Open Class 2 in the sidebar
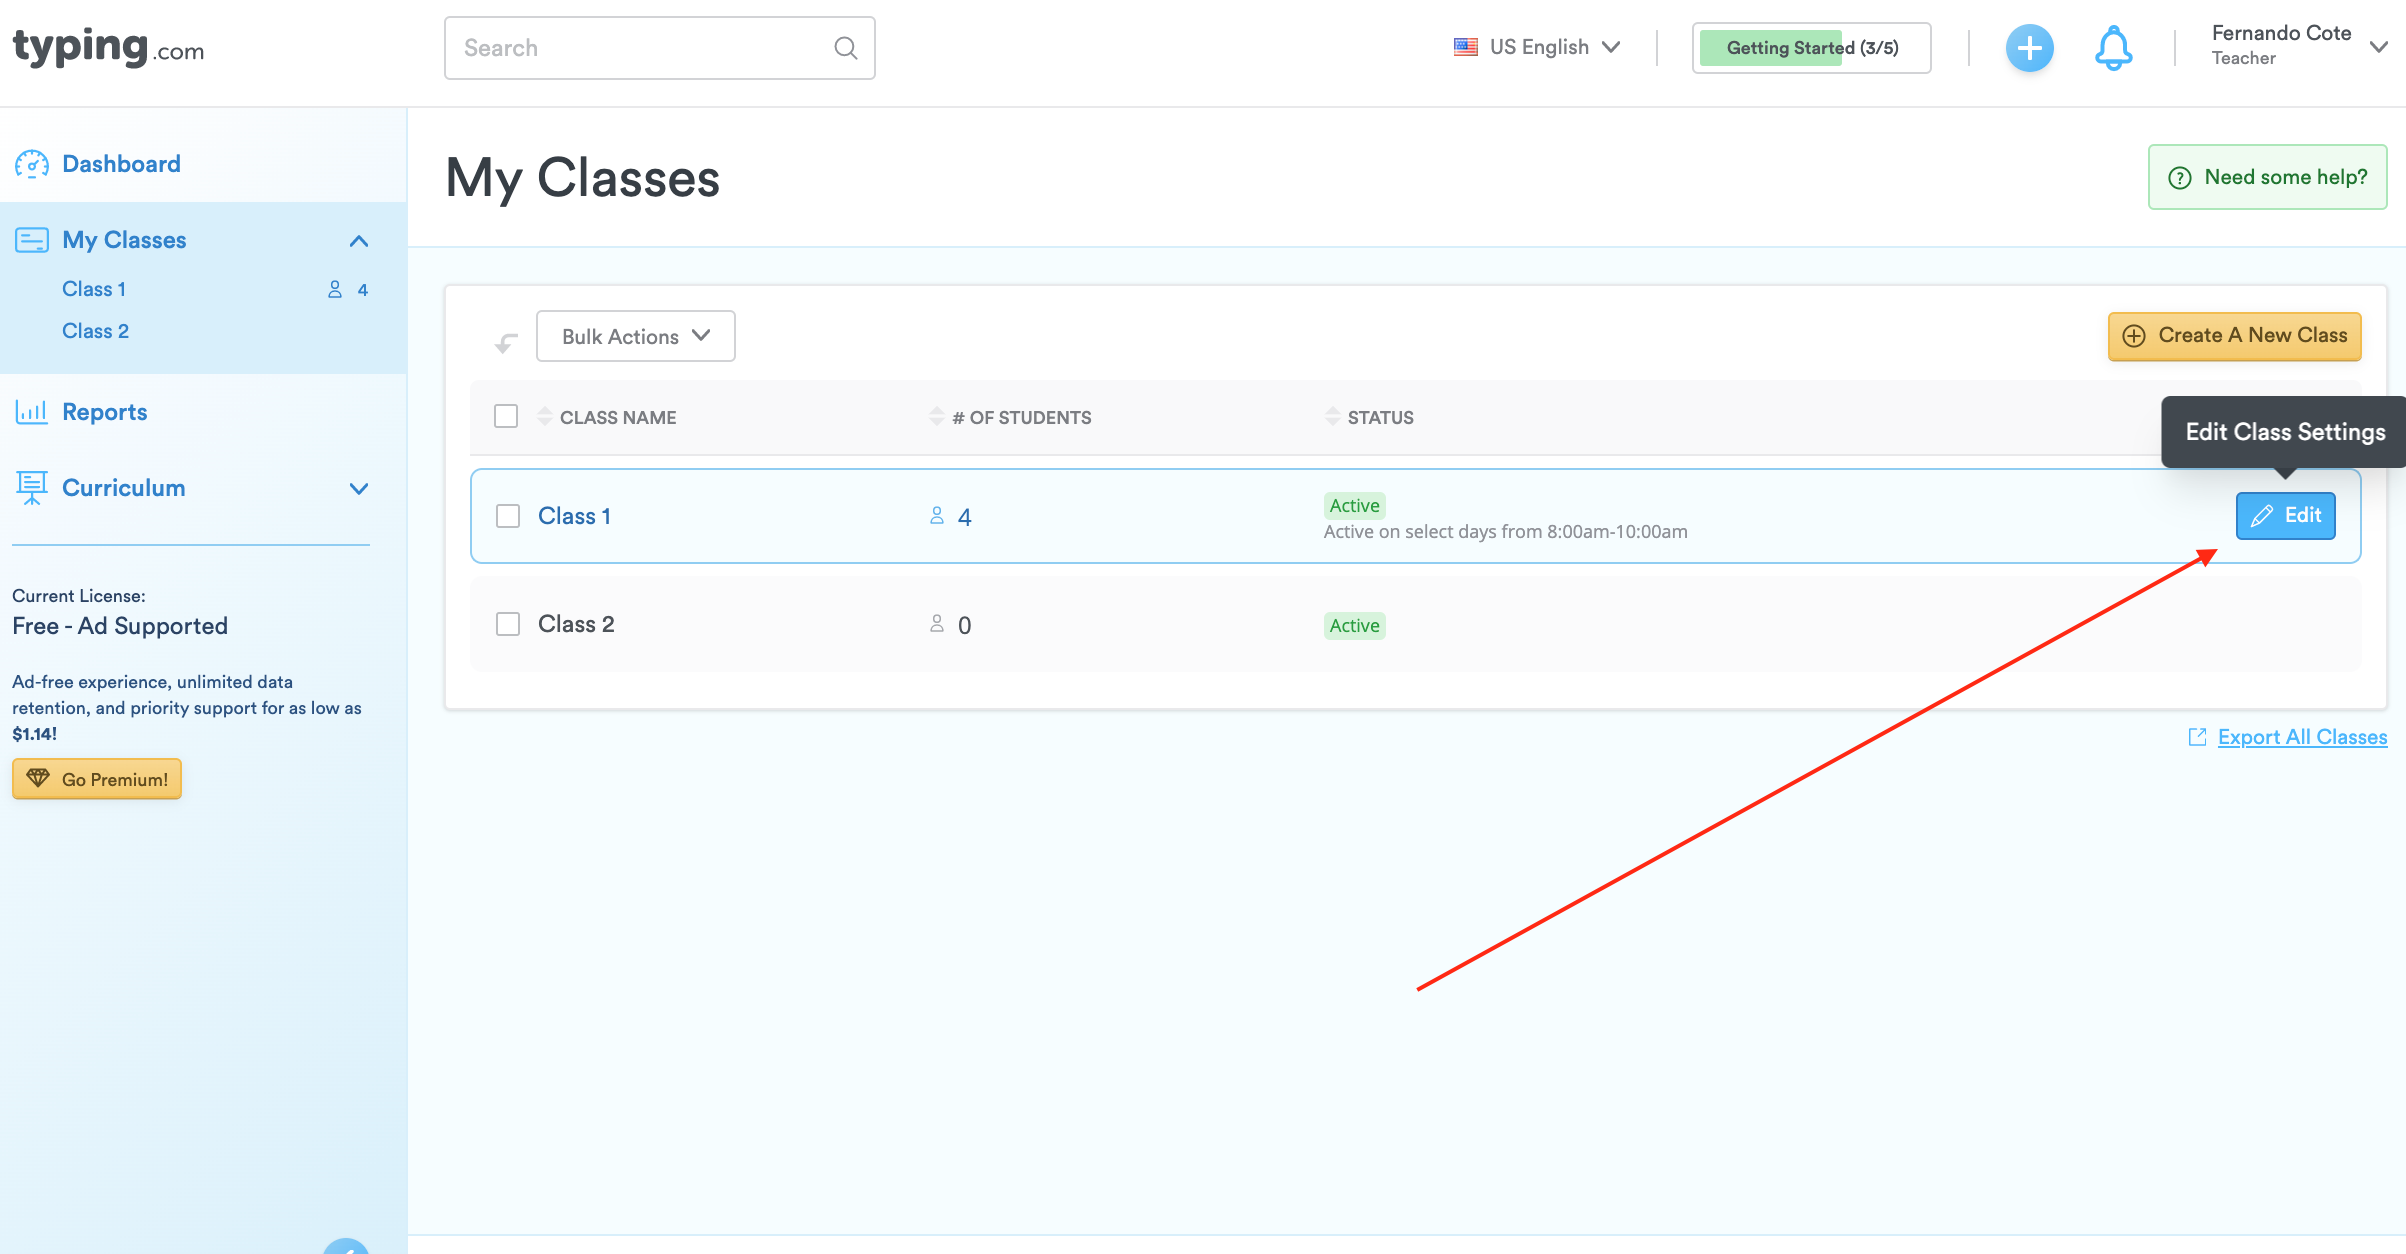The height and width of the screenshot is (1254, 2406). pos(95,331)
